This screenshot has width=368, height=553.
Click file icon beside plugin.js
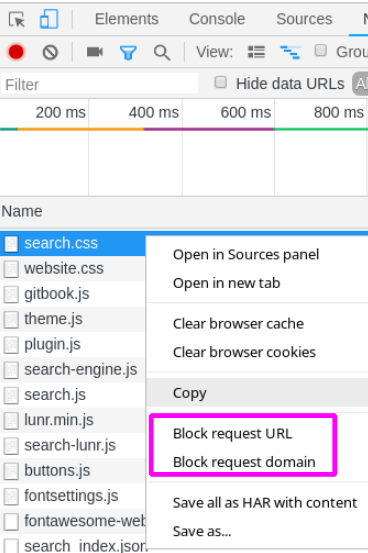click(11, 345)
